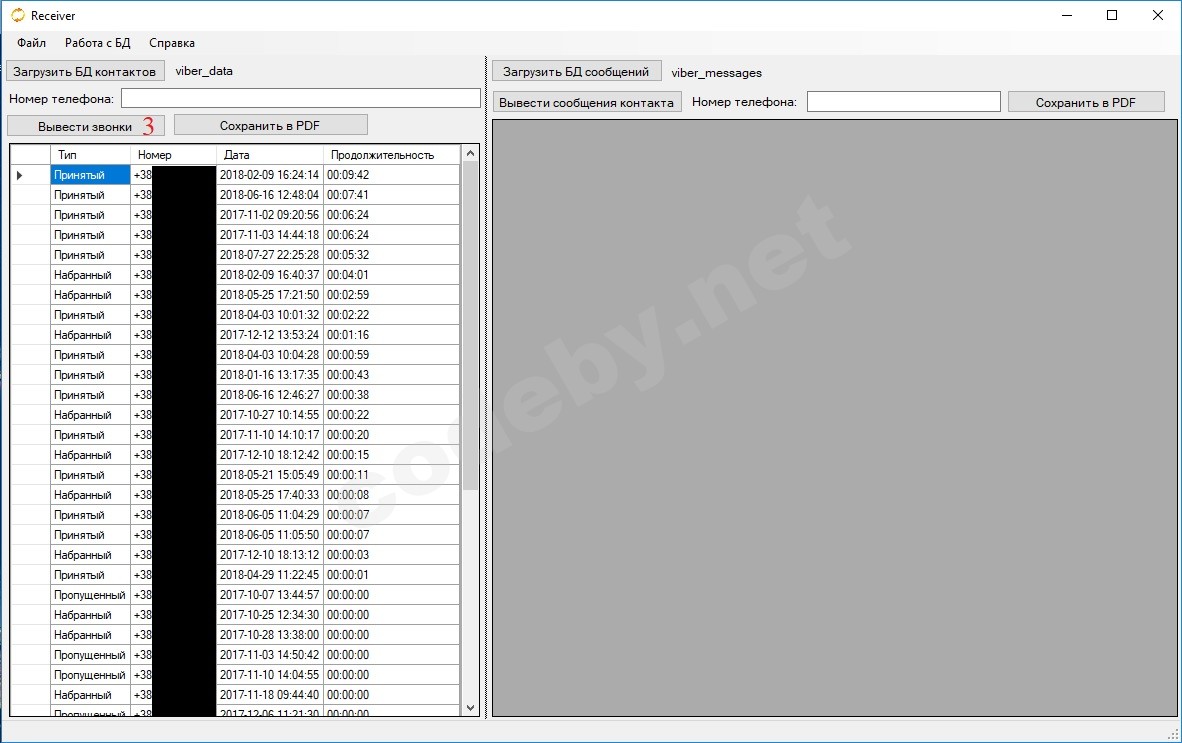Viewport: 1182px width, 743px height.
Task: Click viber_data database label
Action: point(204,71)
